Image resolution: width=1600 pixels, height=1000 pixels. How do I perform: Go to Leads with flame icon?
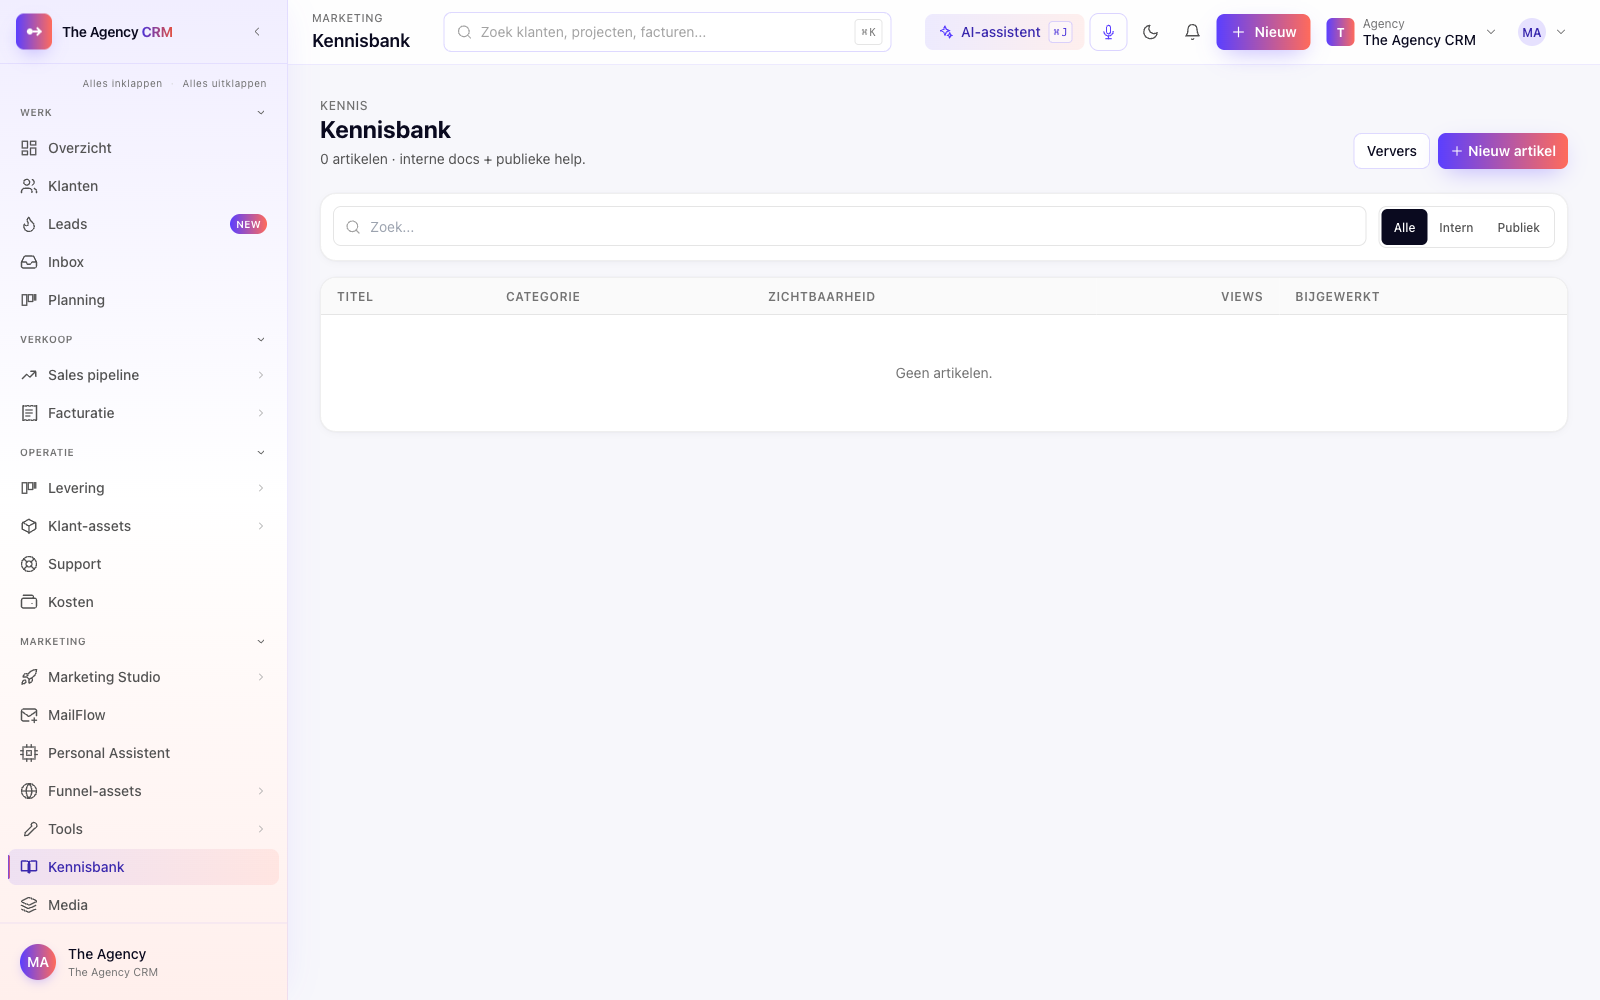click(29, 224)
